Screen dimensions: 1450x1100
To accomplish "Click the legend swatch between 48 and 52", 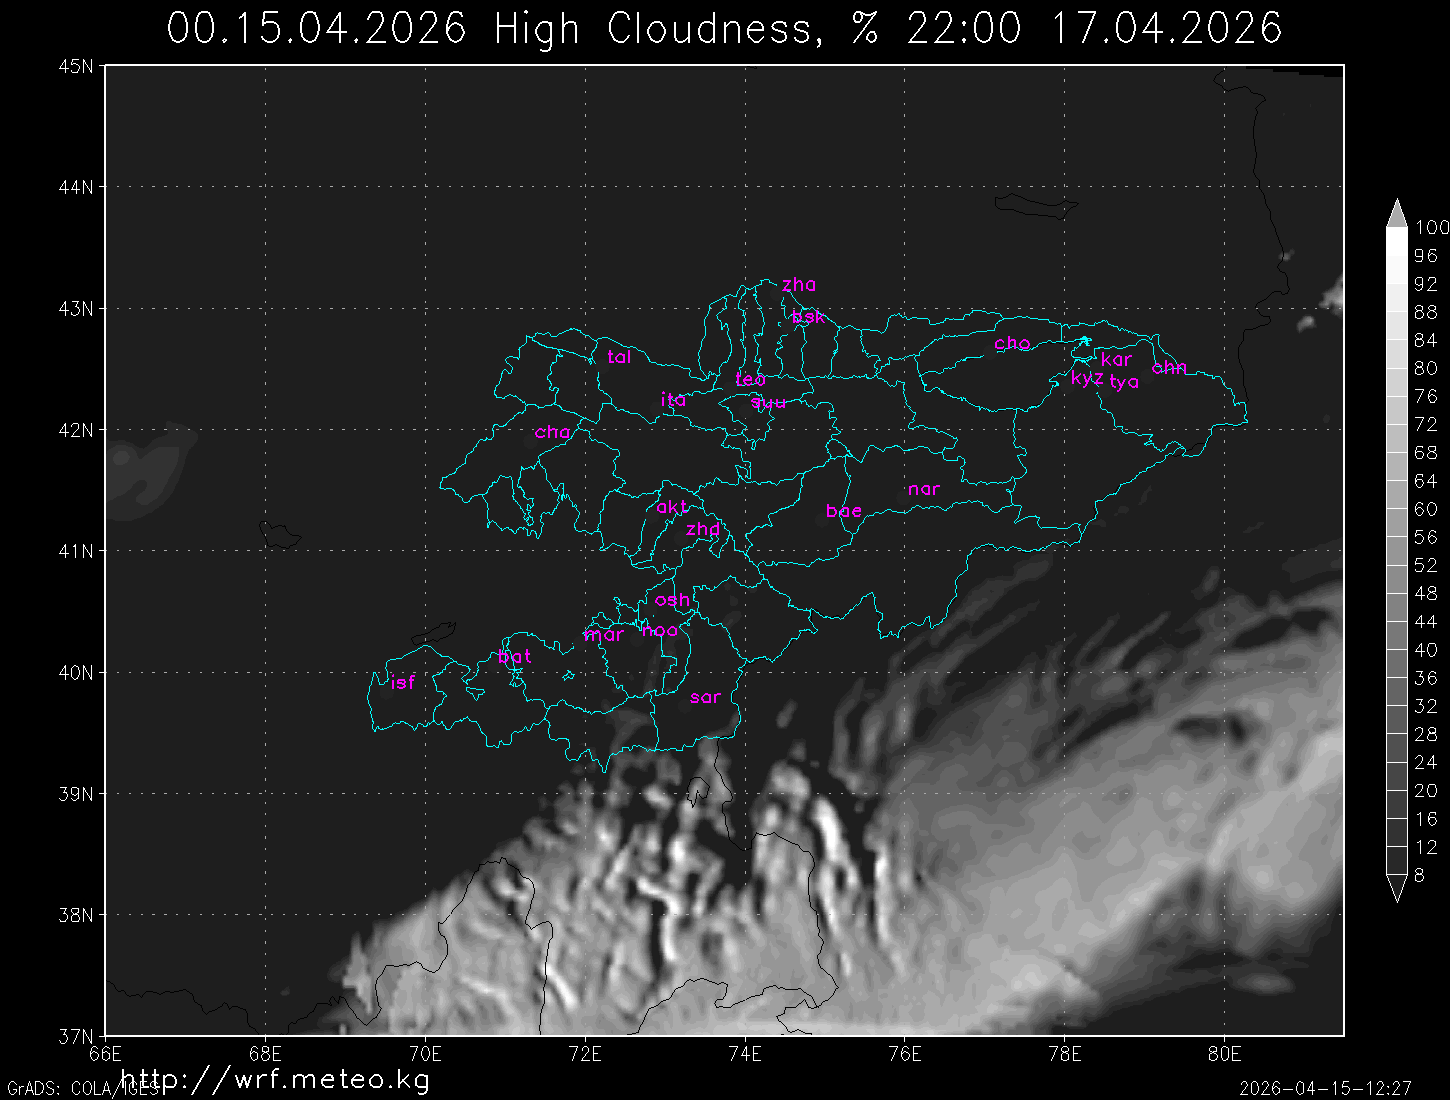I will pos(1396,579).
